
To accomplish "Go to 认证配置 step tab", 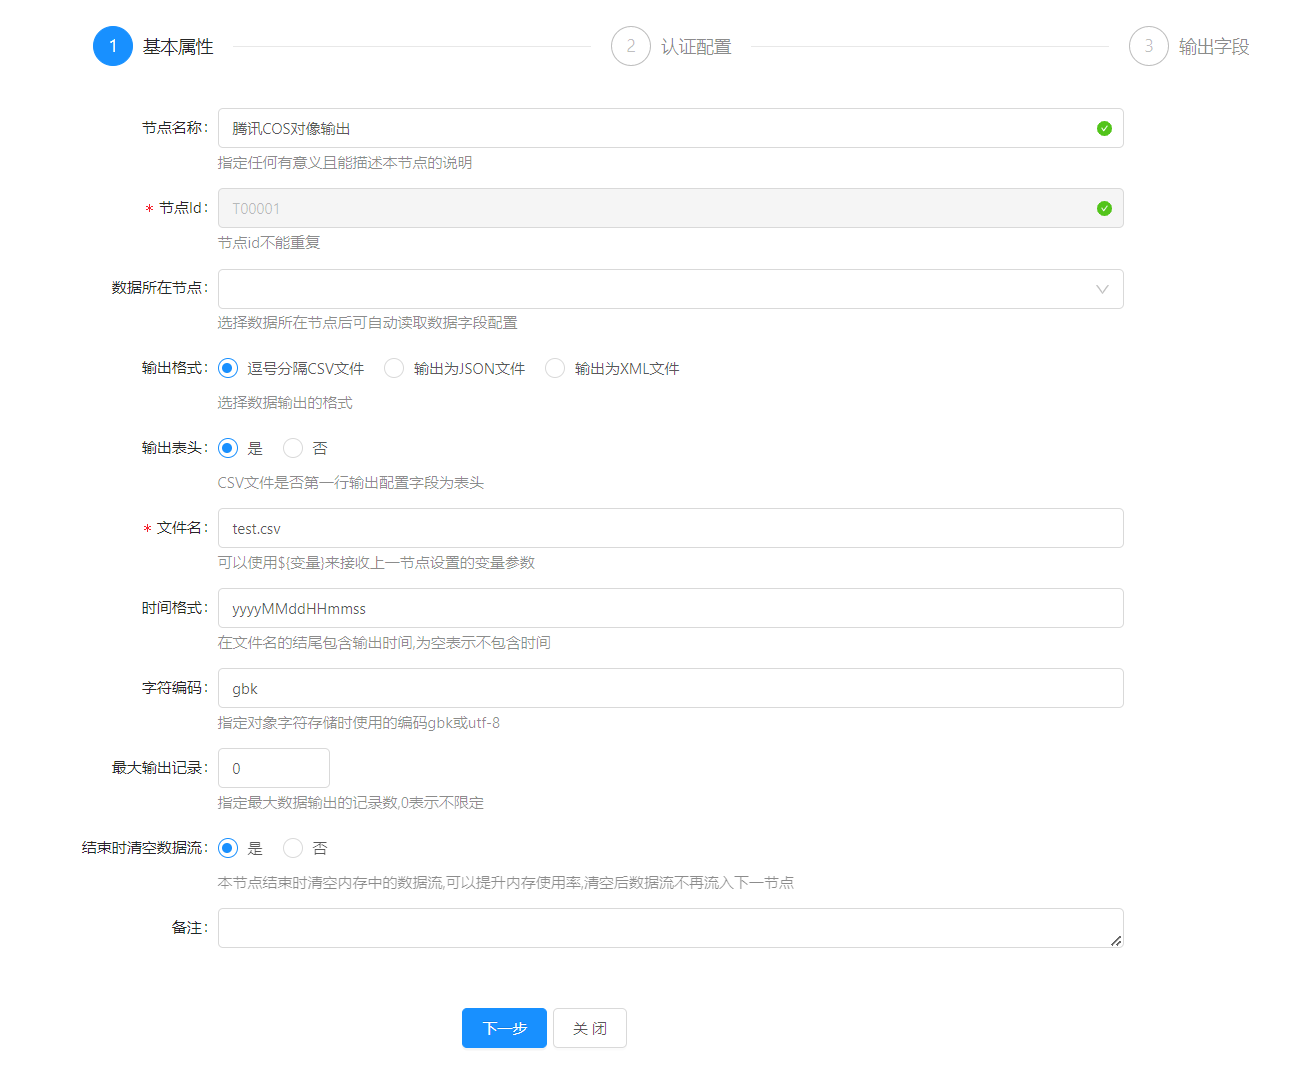I will [x=696, y=47].
